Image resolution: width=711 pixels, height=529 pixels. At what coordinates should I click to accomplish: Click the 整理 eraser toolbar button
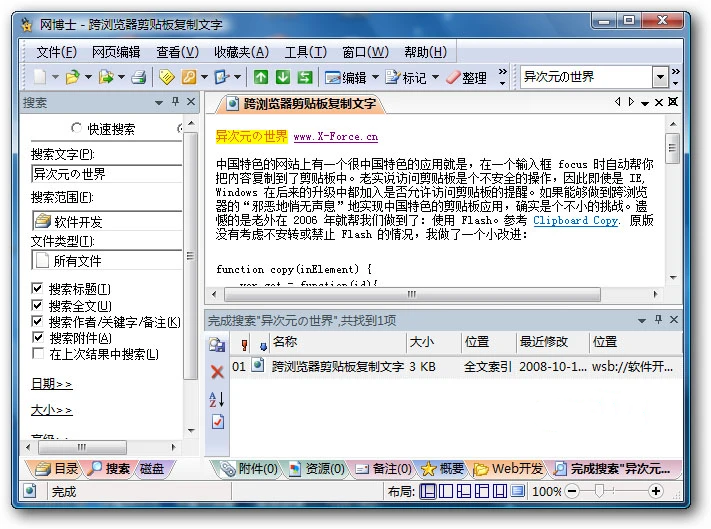(466, 78)
